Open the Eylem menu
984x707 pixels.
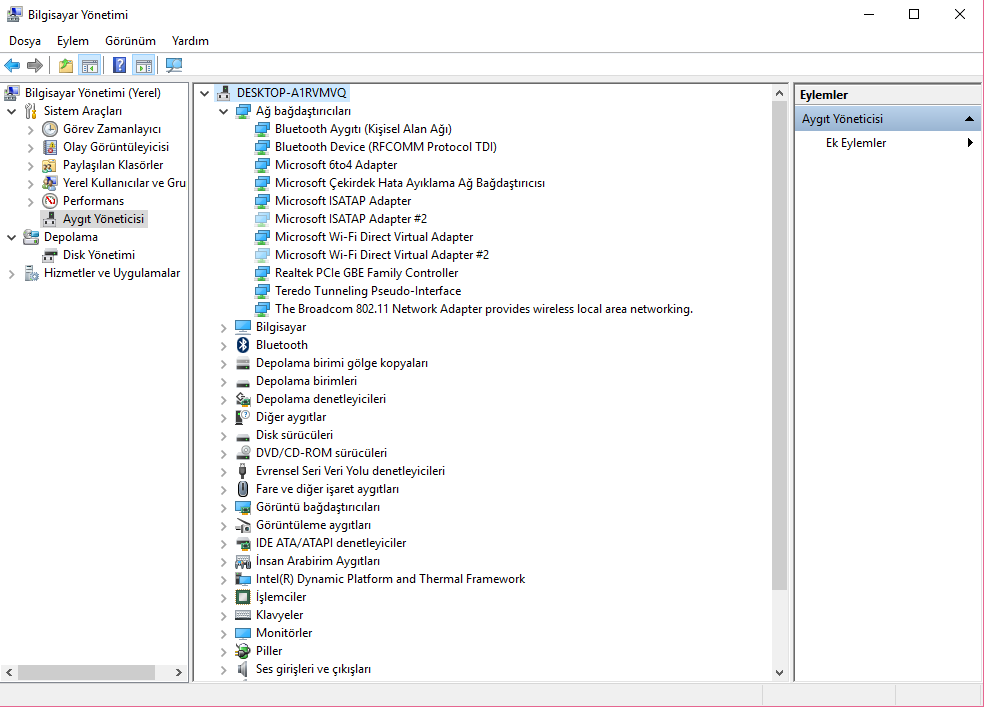point(73,41)
